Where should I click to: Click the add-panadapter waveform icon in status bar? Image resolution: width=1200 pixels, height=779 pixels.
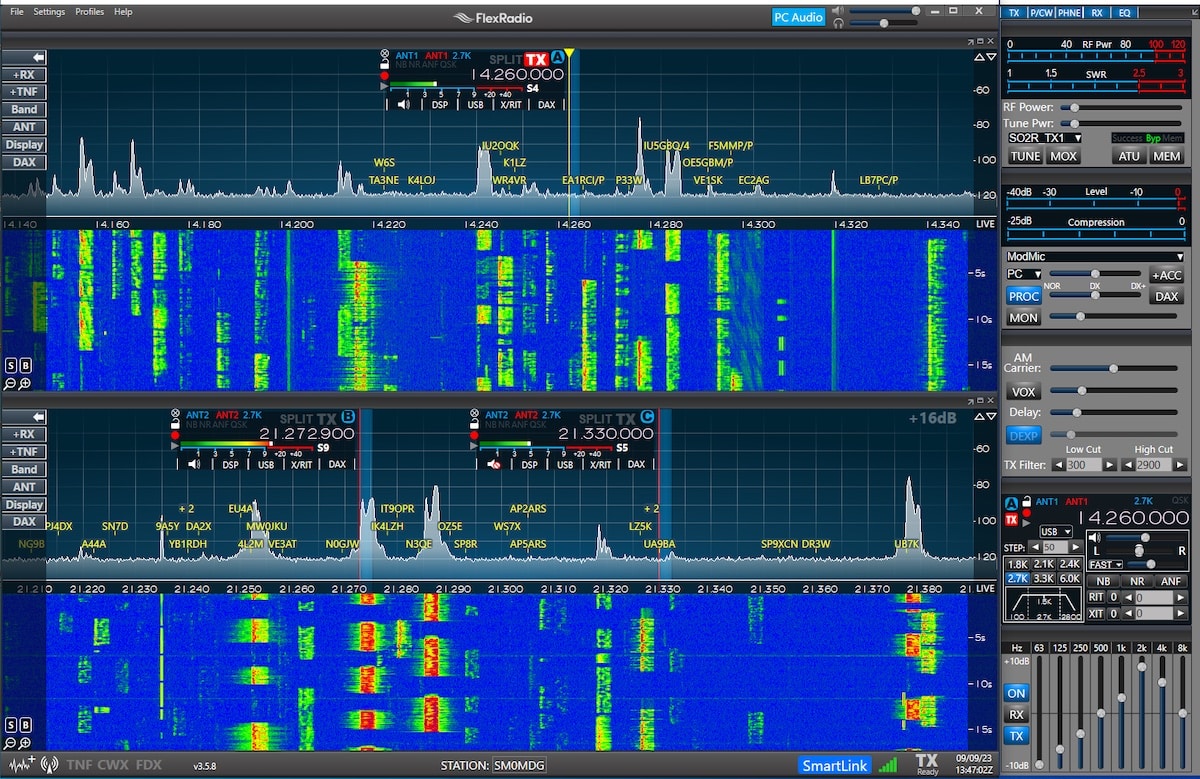[18, 763]
